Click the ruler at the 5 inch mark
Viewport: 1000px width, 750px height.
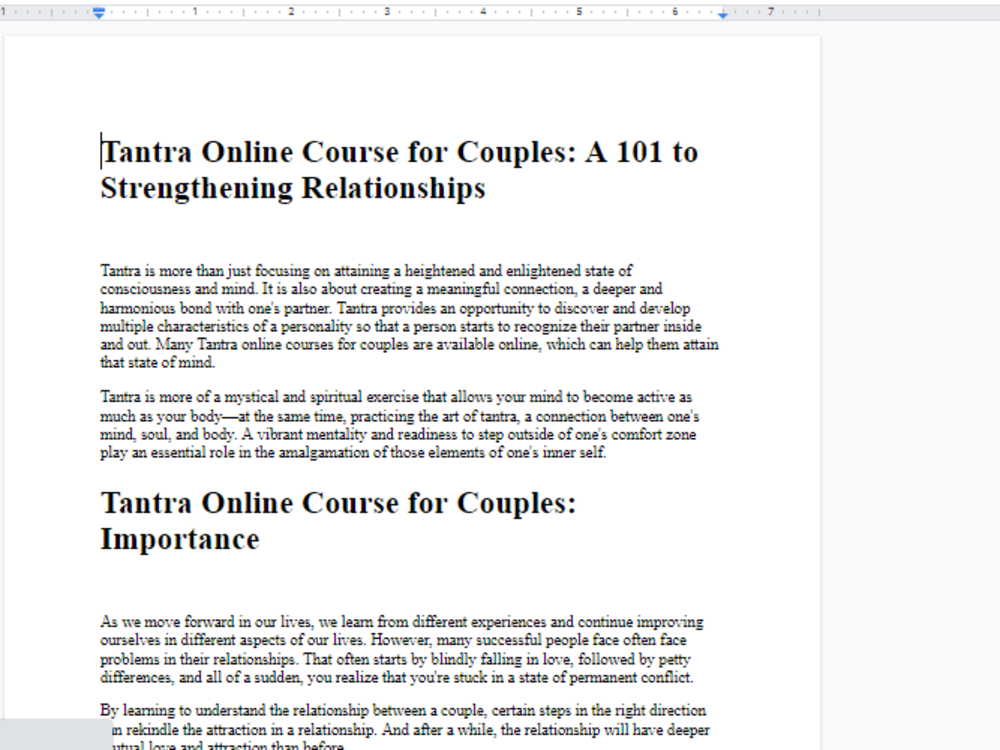(579, 11)
